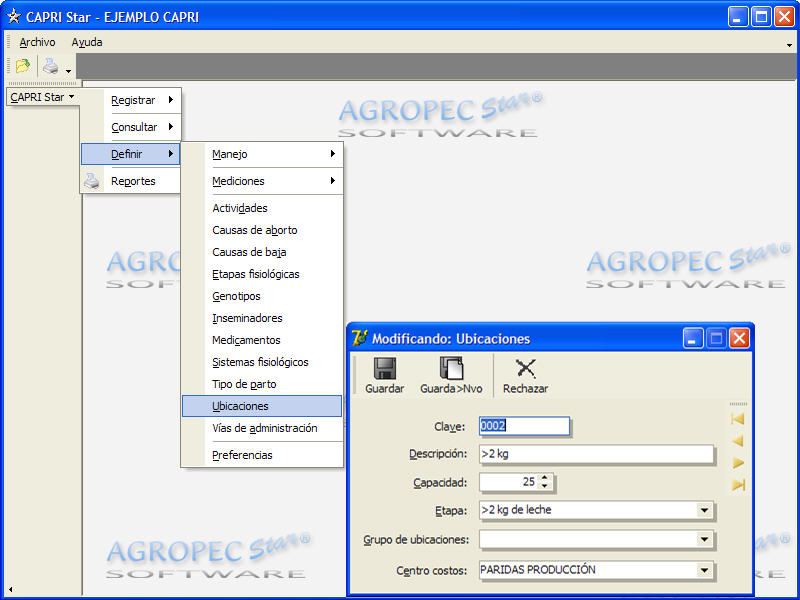Click the CAPRI Star window star icon

[x=14, y=17]
